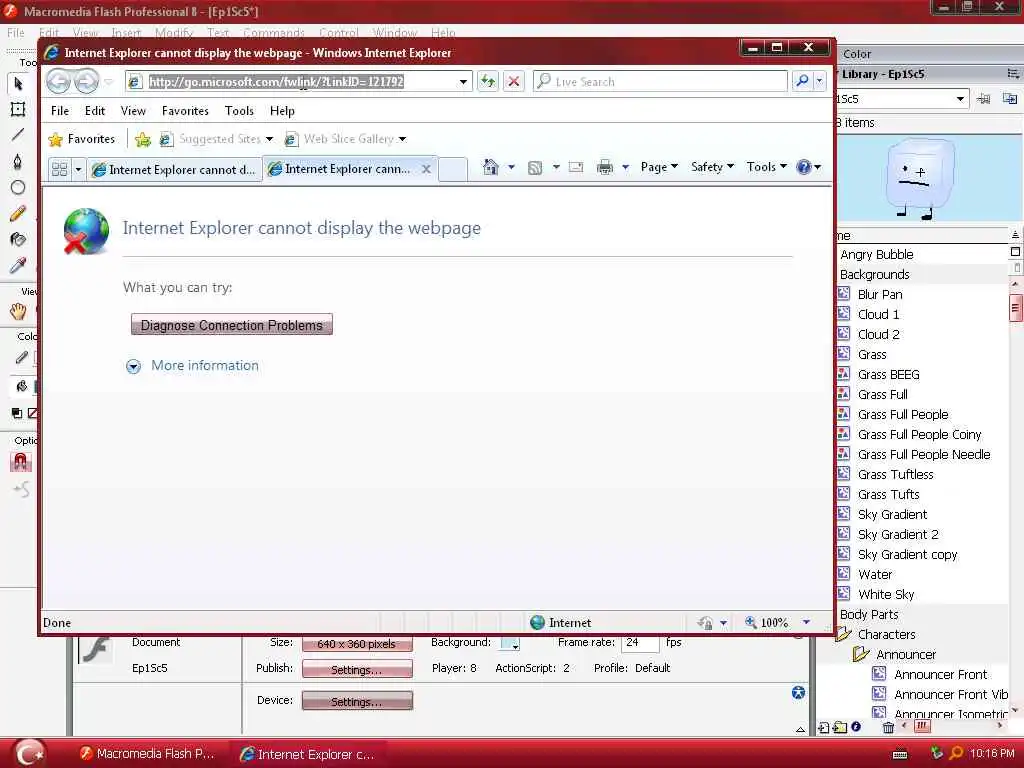Open the IE View menu
The image size is (1024, 768).
tap(133, 111)
